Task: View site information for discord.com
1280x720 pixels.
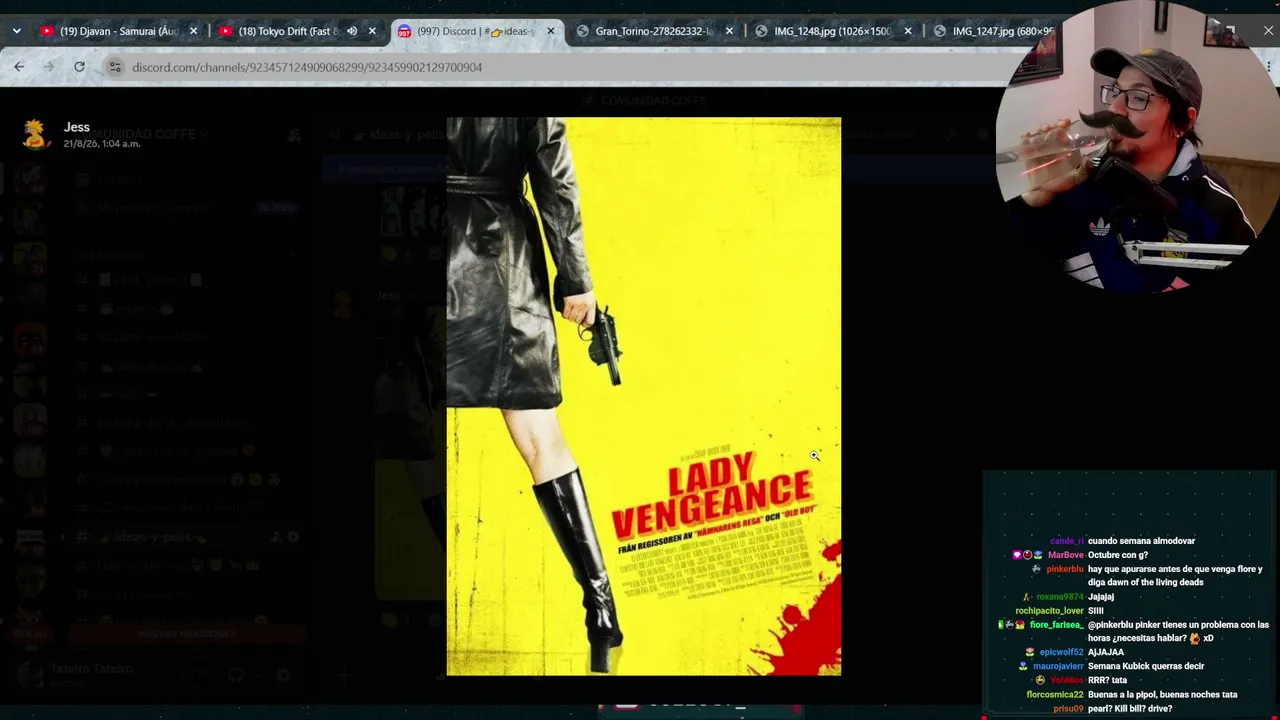Action: [x=115, y=67]
